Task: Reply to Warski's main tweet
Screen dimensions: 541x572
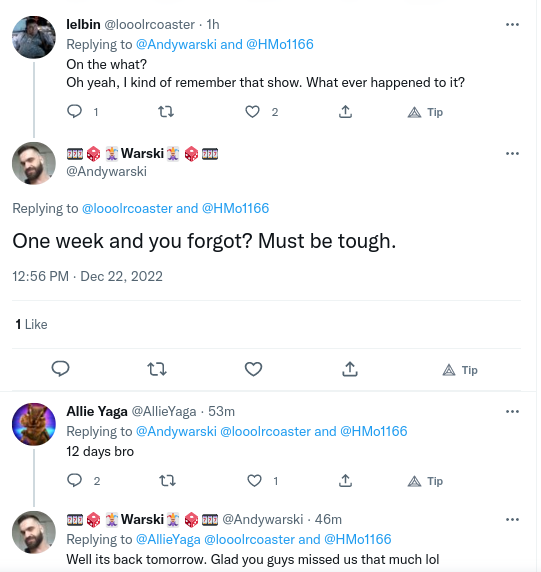Action: 61,369
